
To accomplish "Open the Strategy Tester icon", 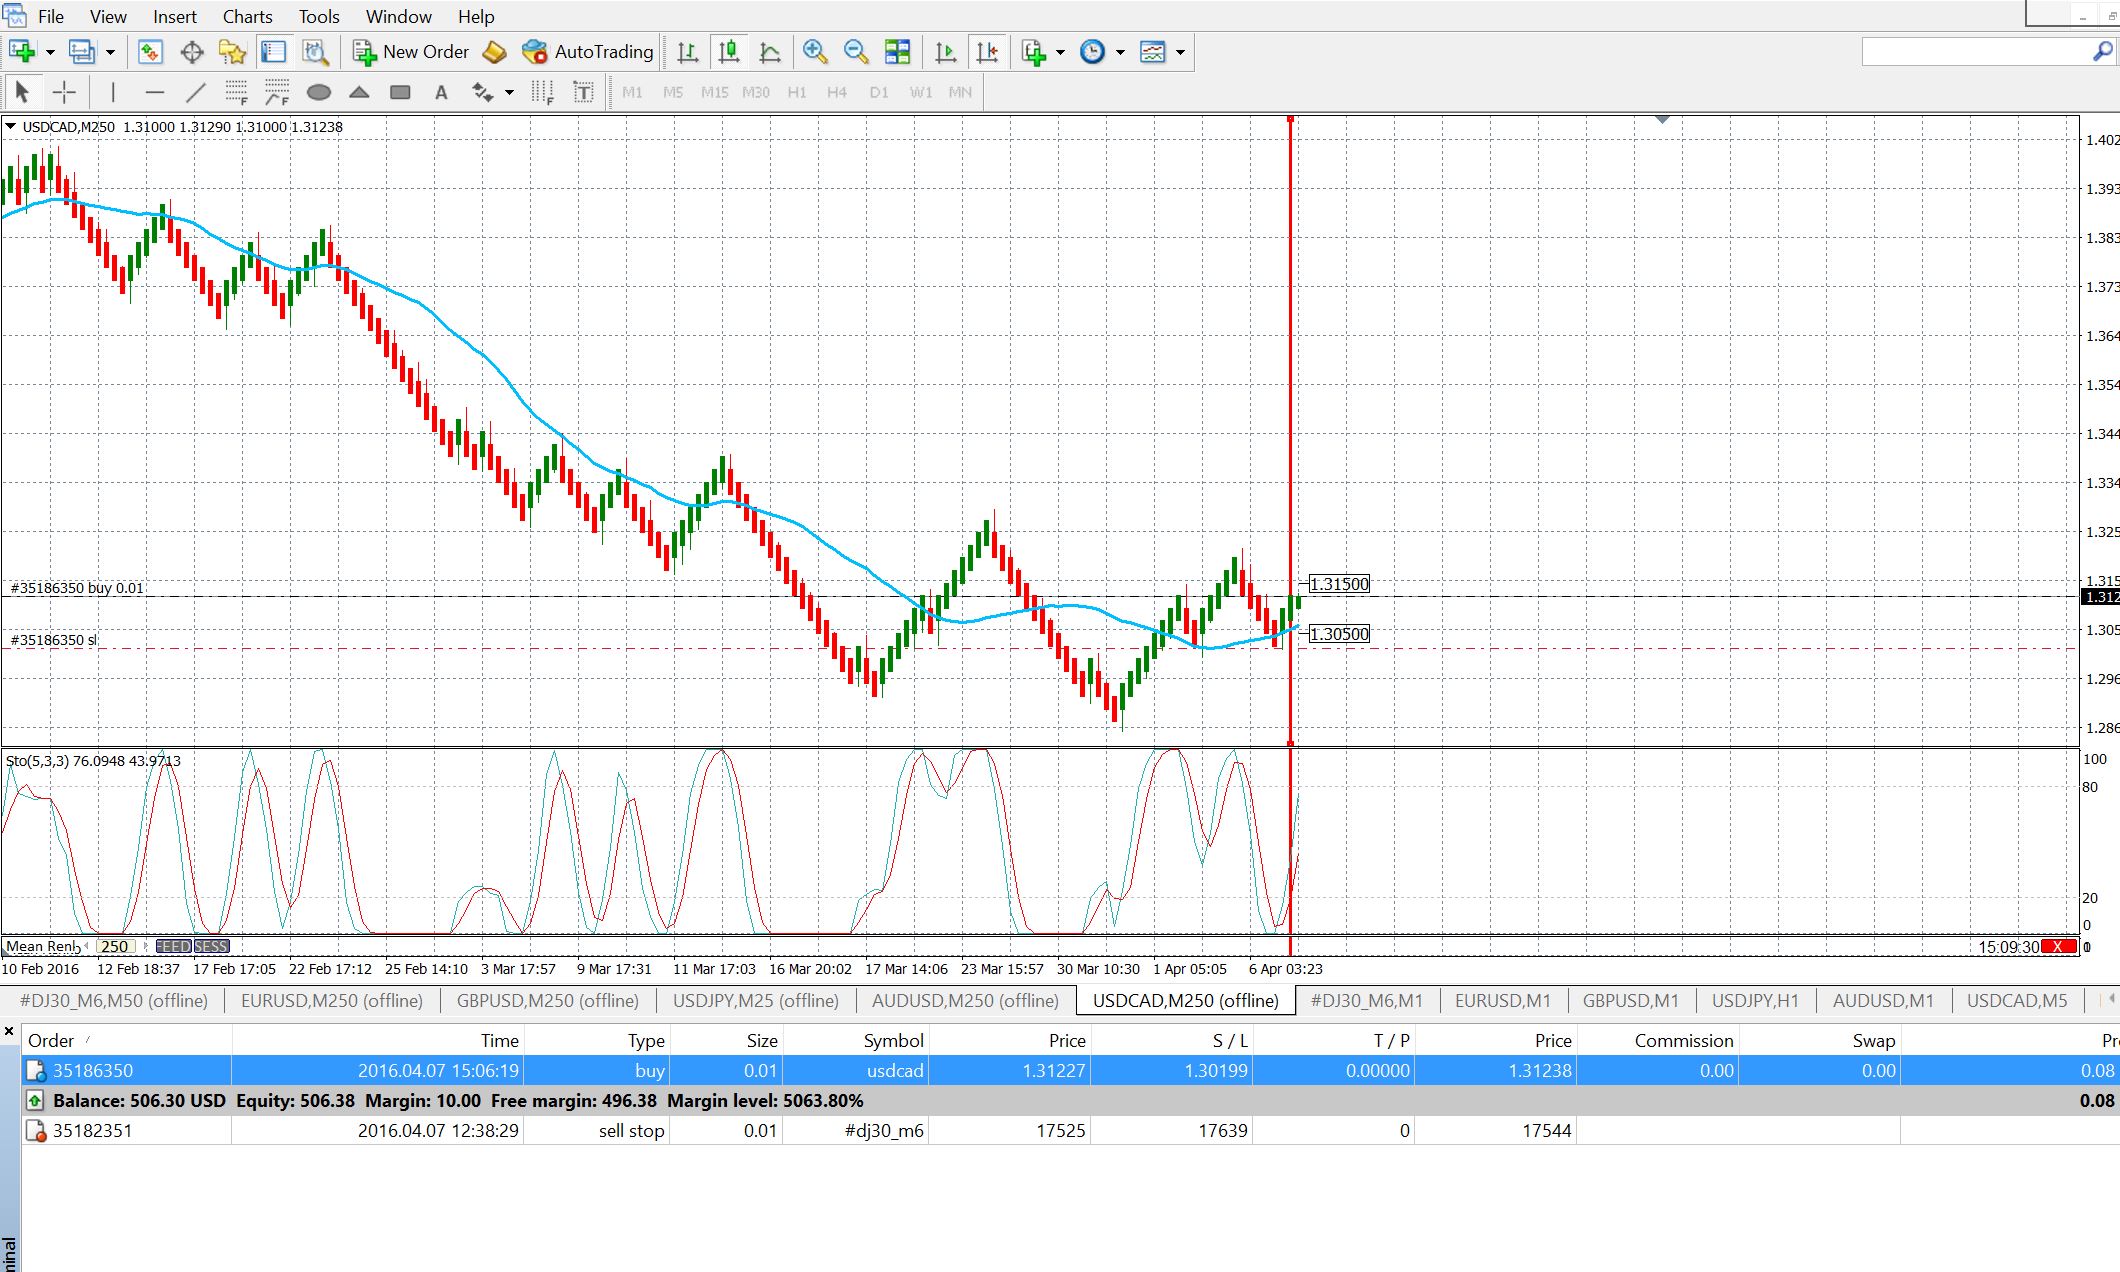I will tap(315, 52).
